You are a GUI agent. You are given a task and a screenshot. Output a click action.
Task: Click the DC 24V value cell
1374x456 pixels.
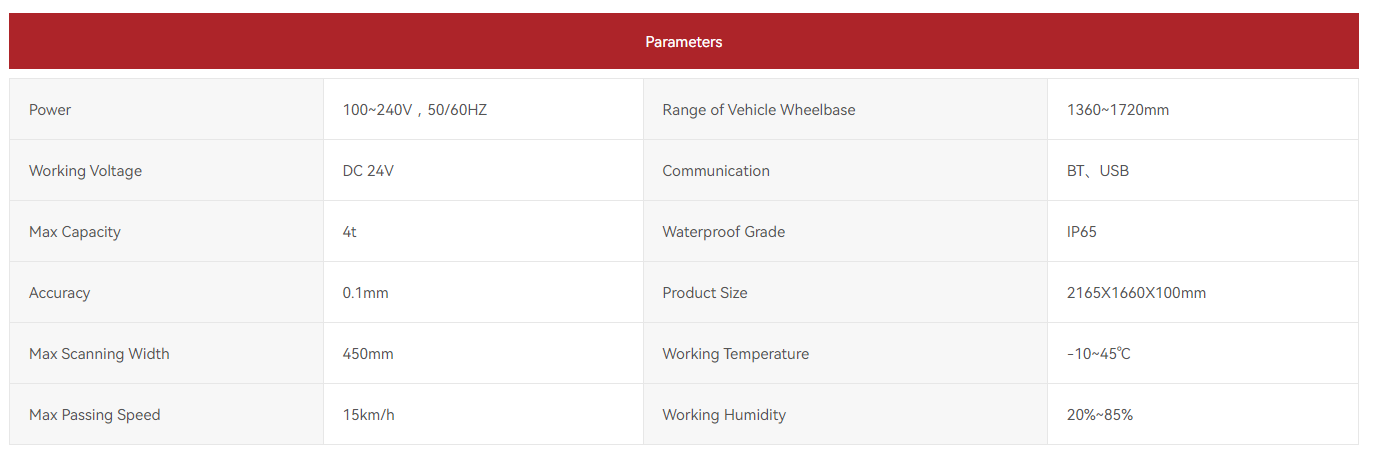pos(483,171)
